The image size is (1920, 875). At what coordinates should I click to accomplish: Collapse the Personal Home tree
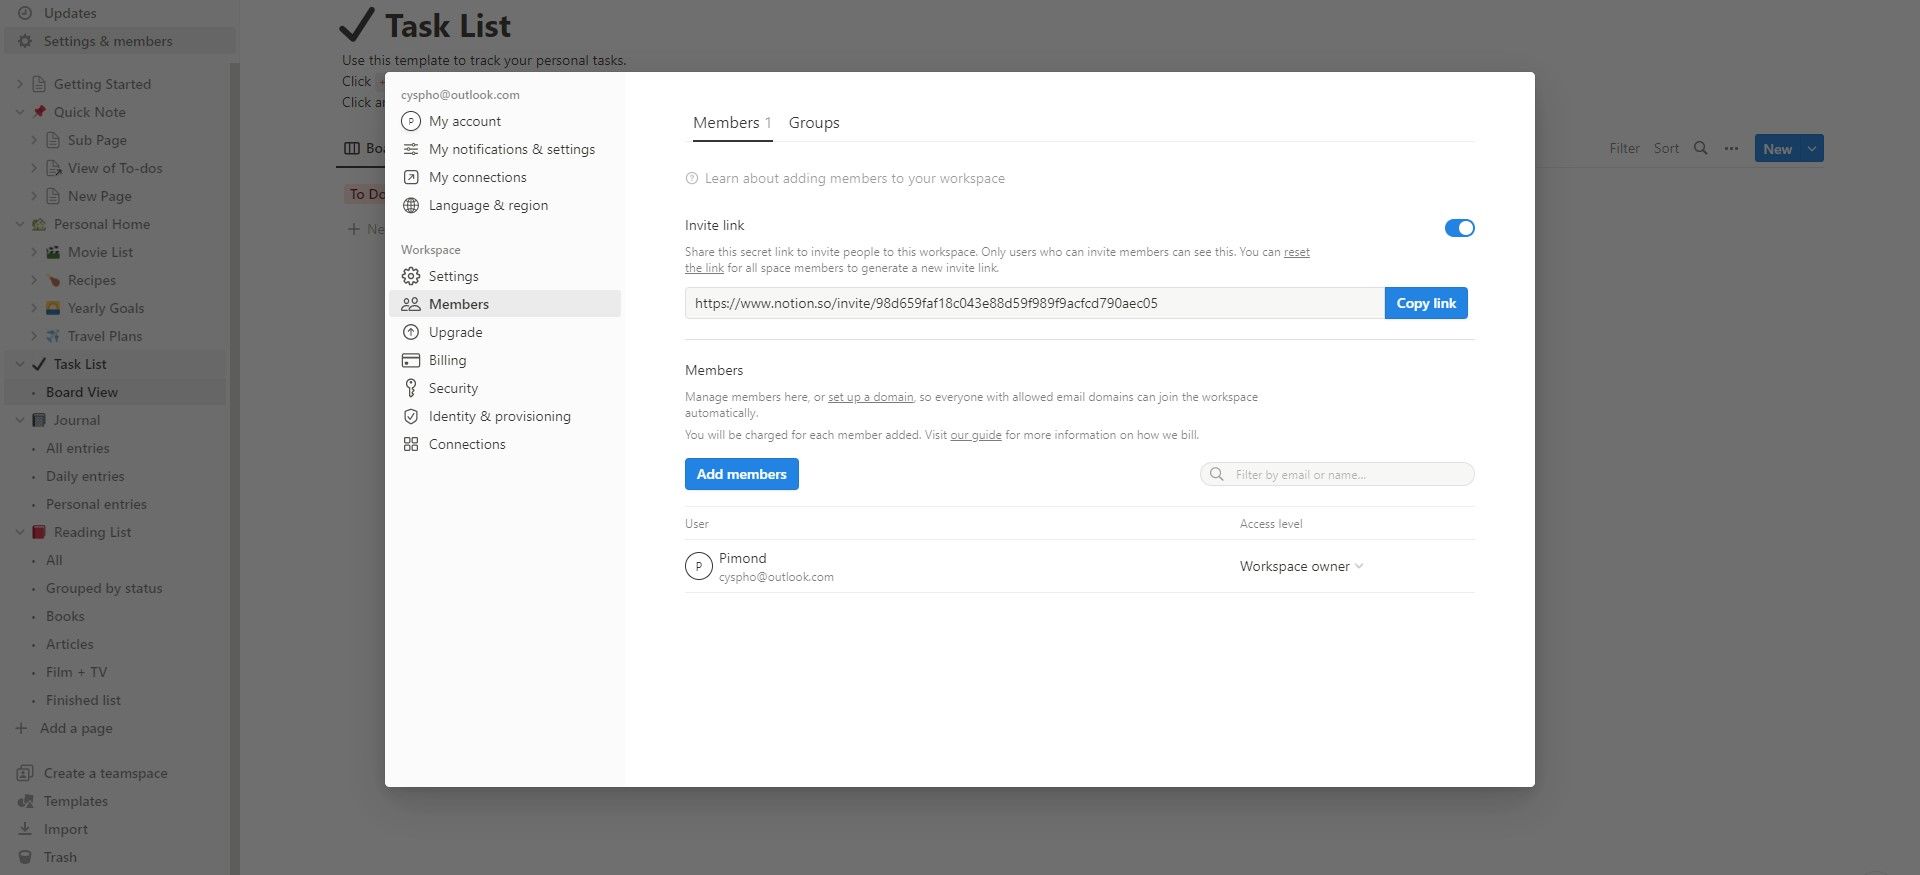(20, 224)
